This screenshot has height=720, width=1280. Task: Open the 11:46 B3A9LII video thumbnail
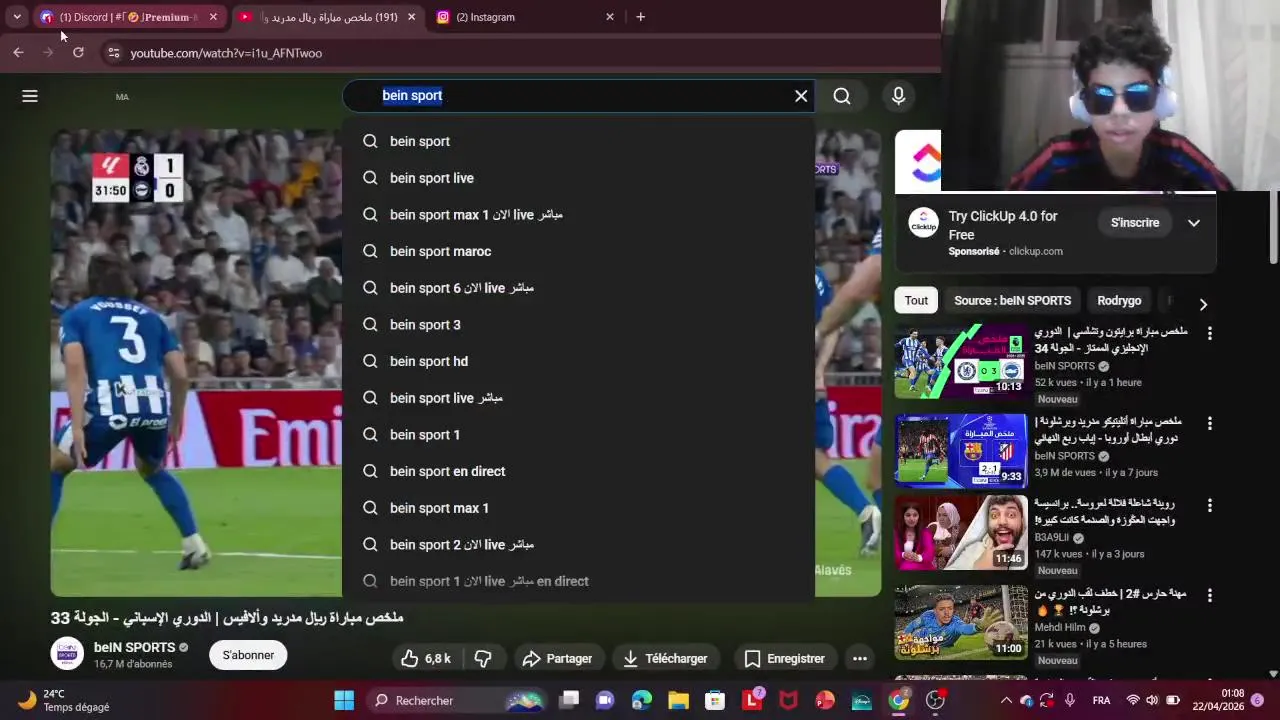(961, 532)
